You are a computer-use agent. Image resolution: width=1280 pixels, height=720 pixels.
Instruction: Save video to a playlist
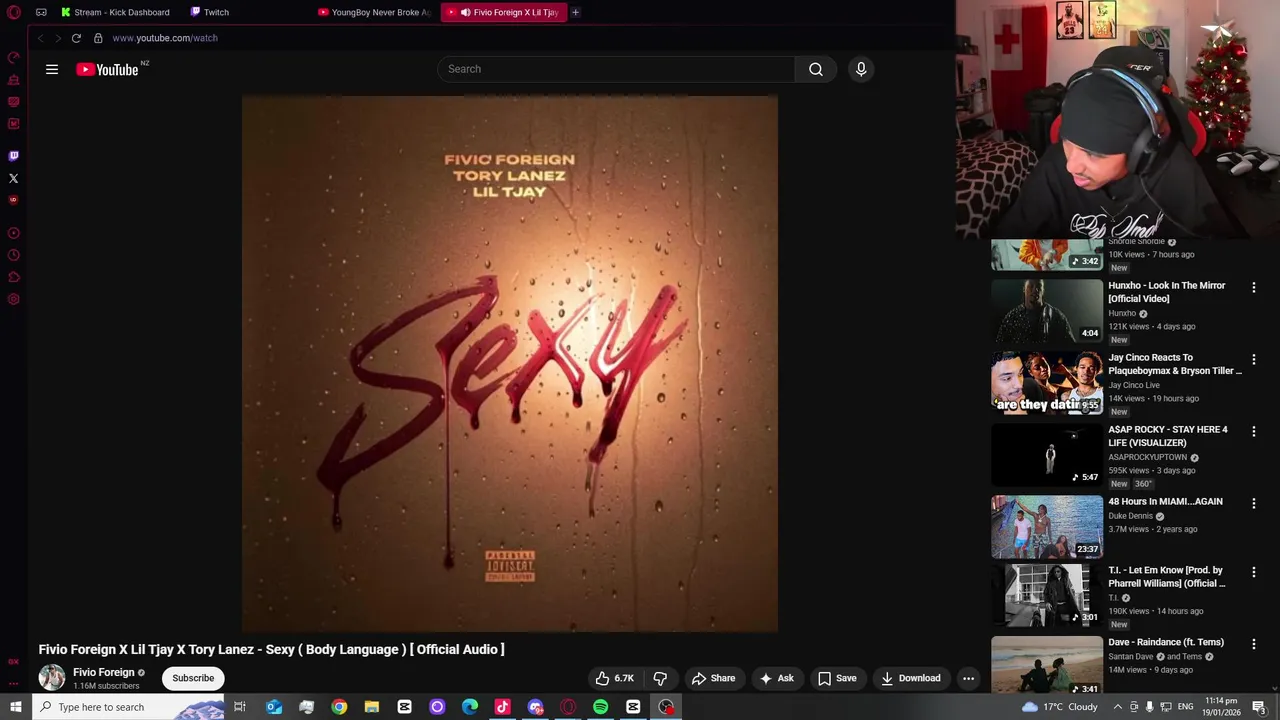[837, 678]
